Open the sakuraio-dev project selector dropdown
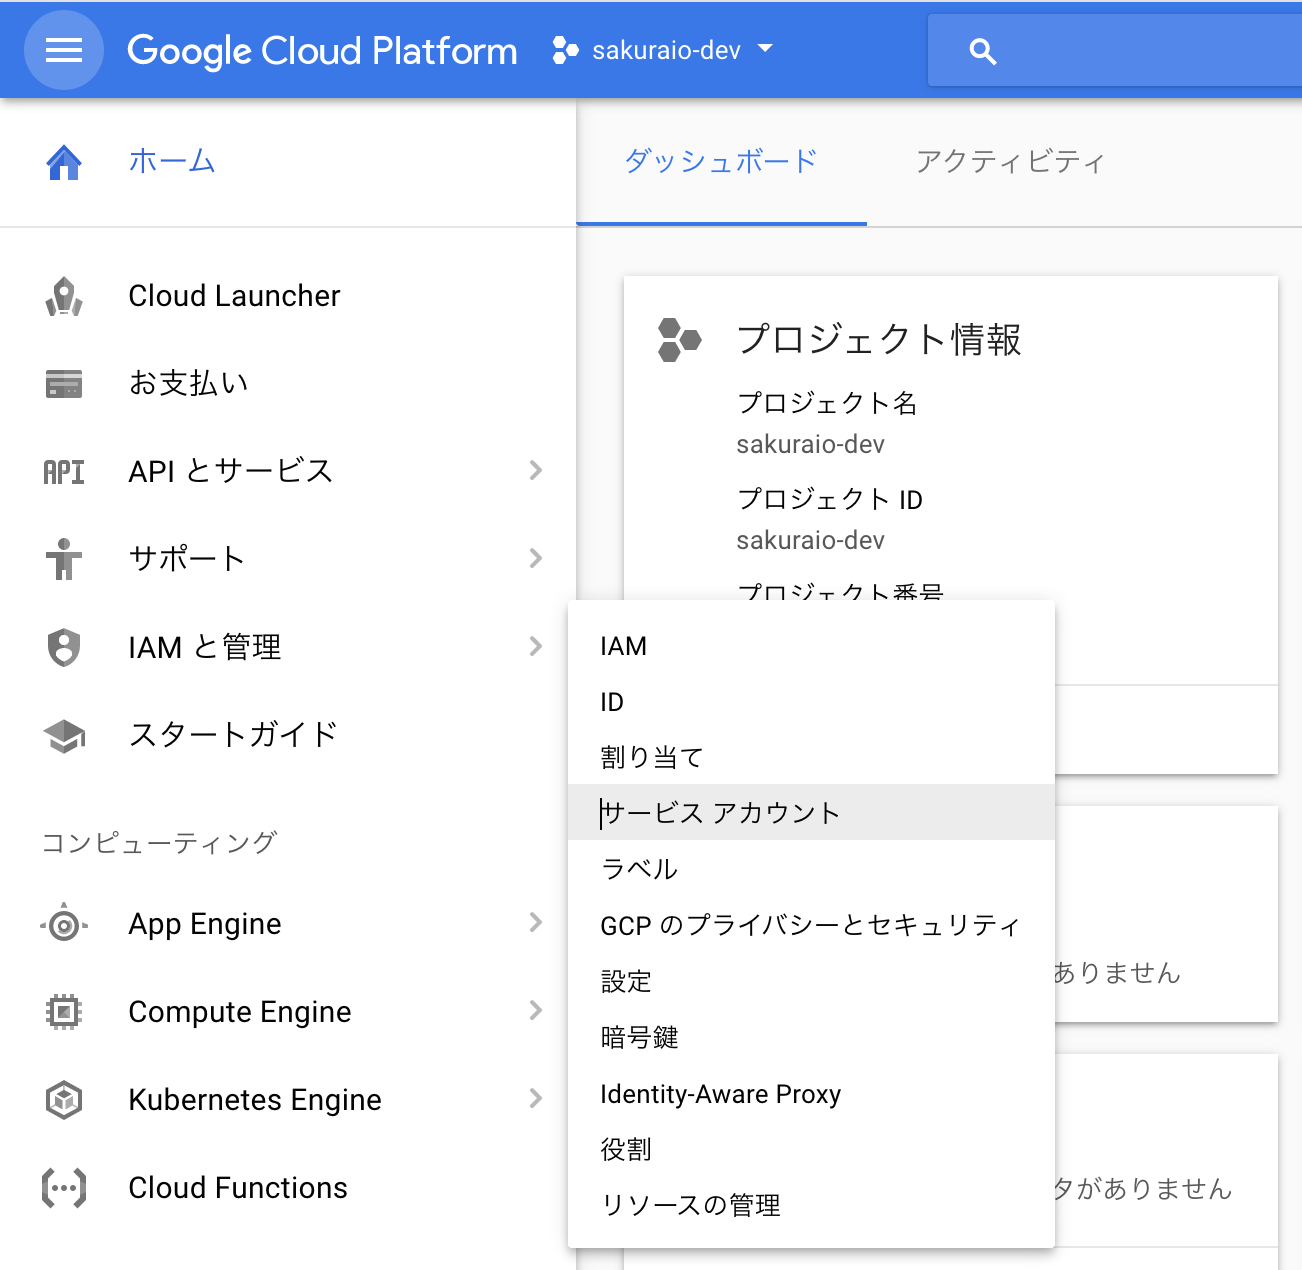 tap(664, 50)
